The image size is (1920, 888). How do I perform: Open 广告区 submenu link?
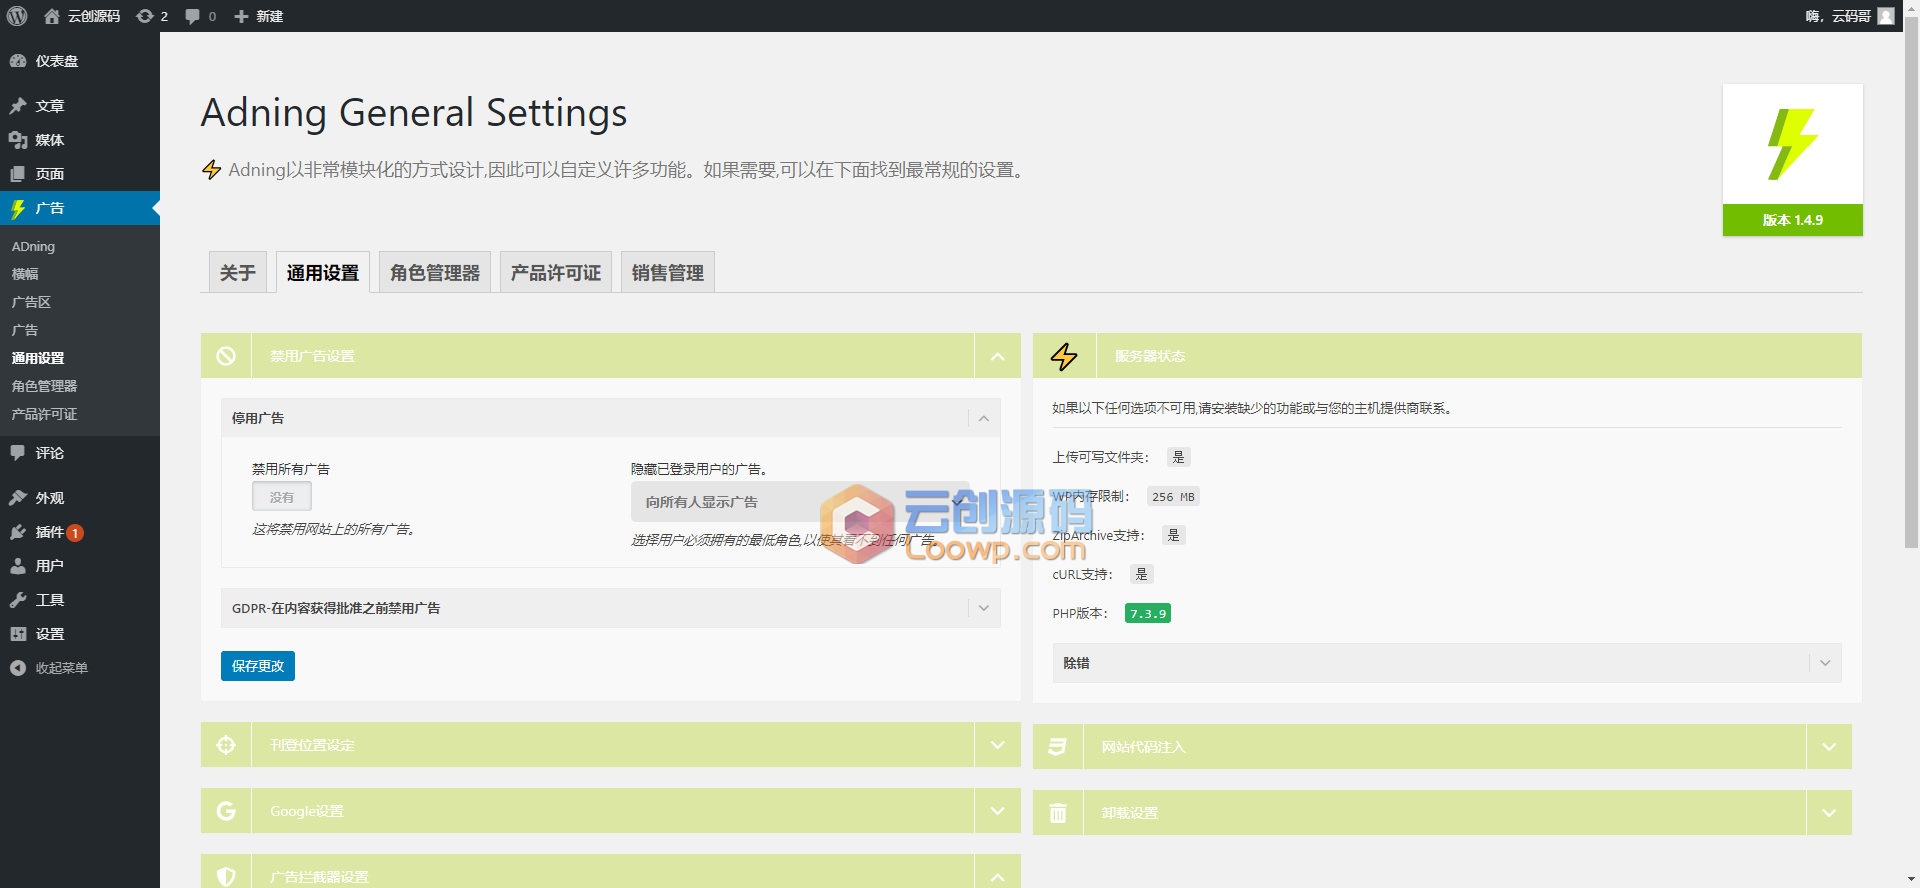pyautogui.click(x=31, y=302)
